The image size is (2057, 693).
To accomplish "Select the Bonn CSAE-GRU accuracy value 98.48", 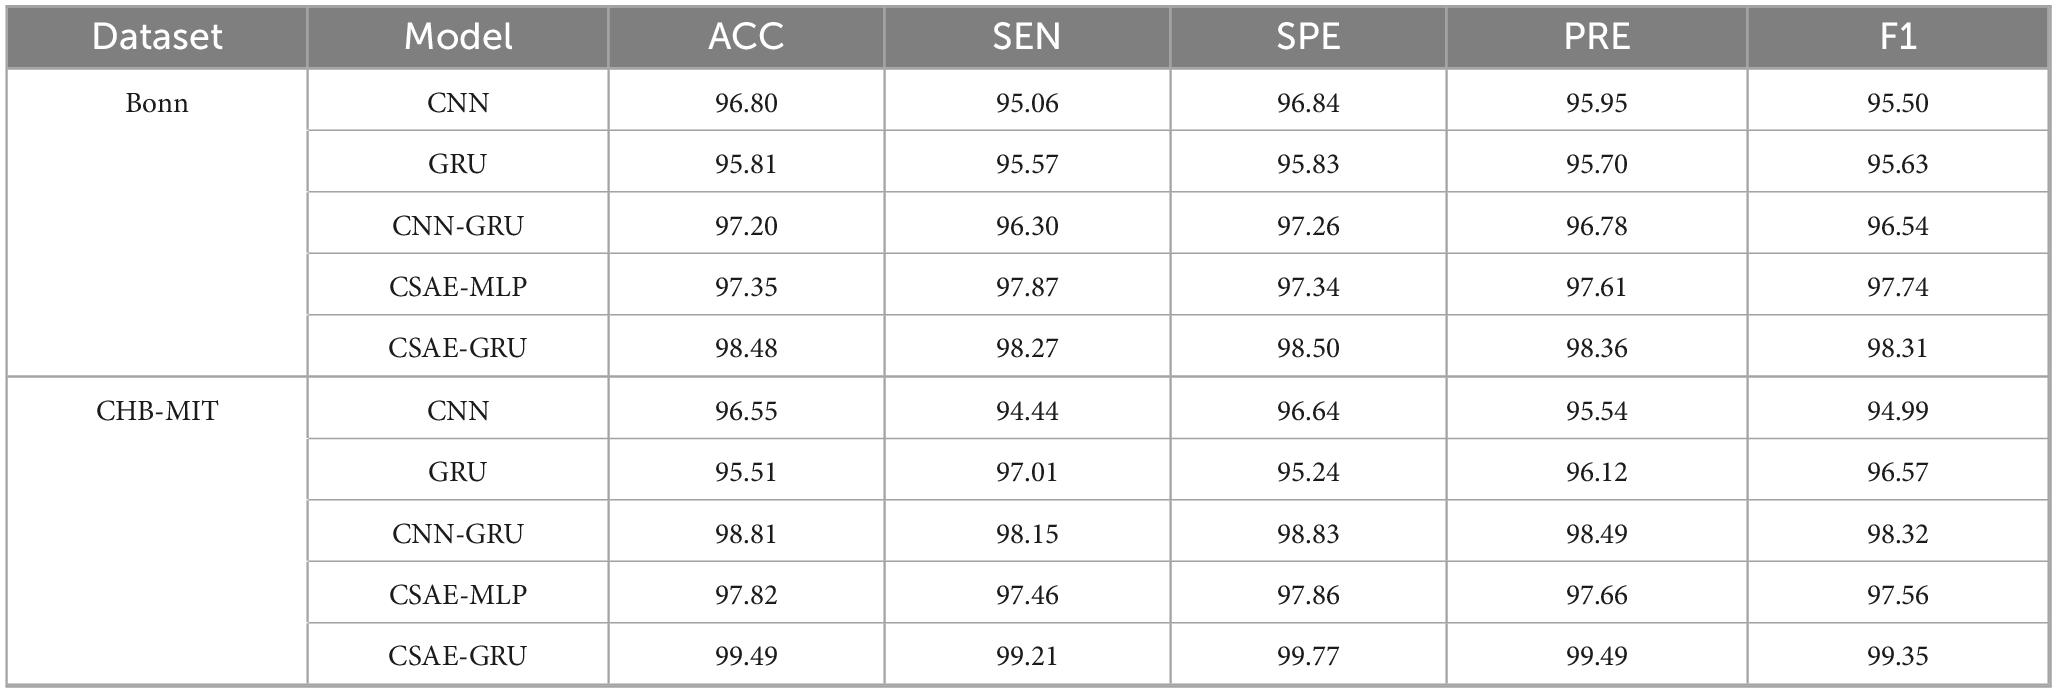I will (x=746, y=348).
